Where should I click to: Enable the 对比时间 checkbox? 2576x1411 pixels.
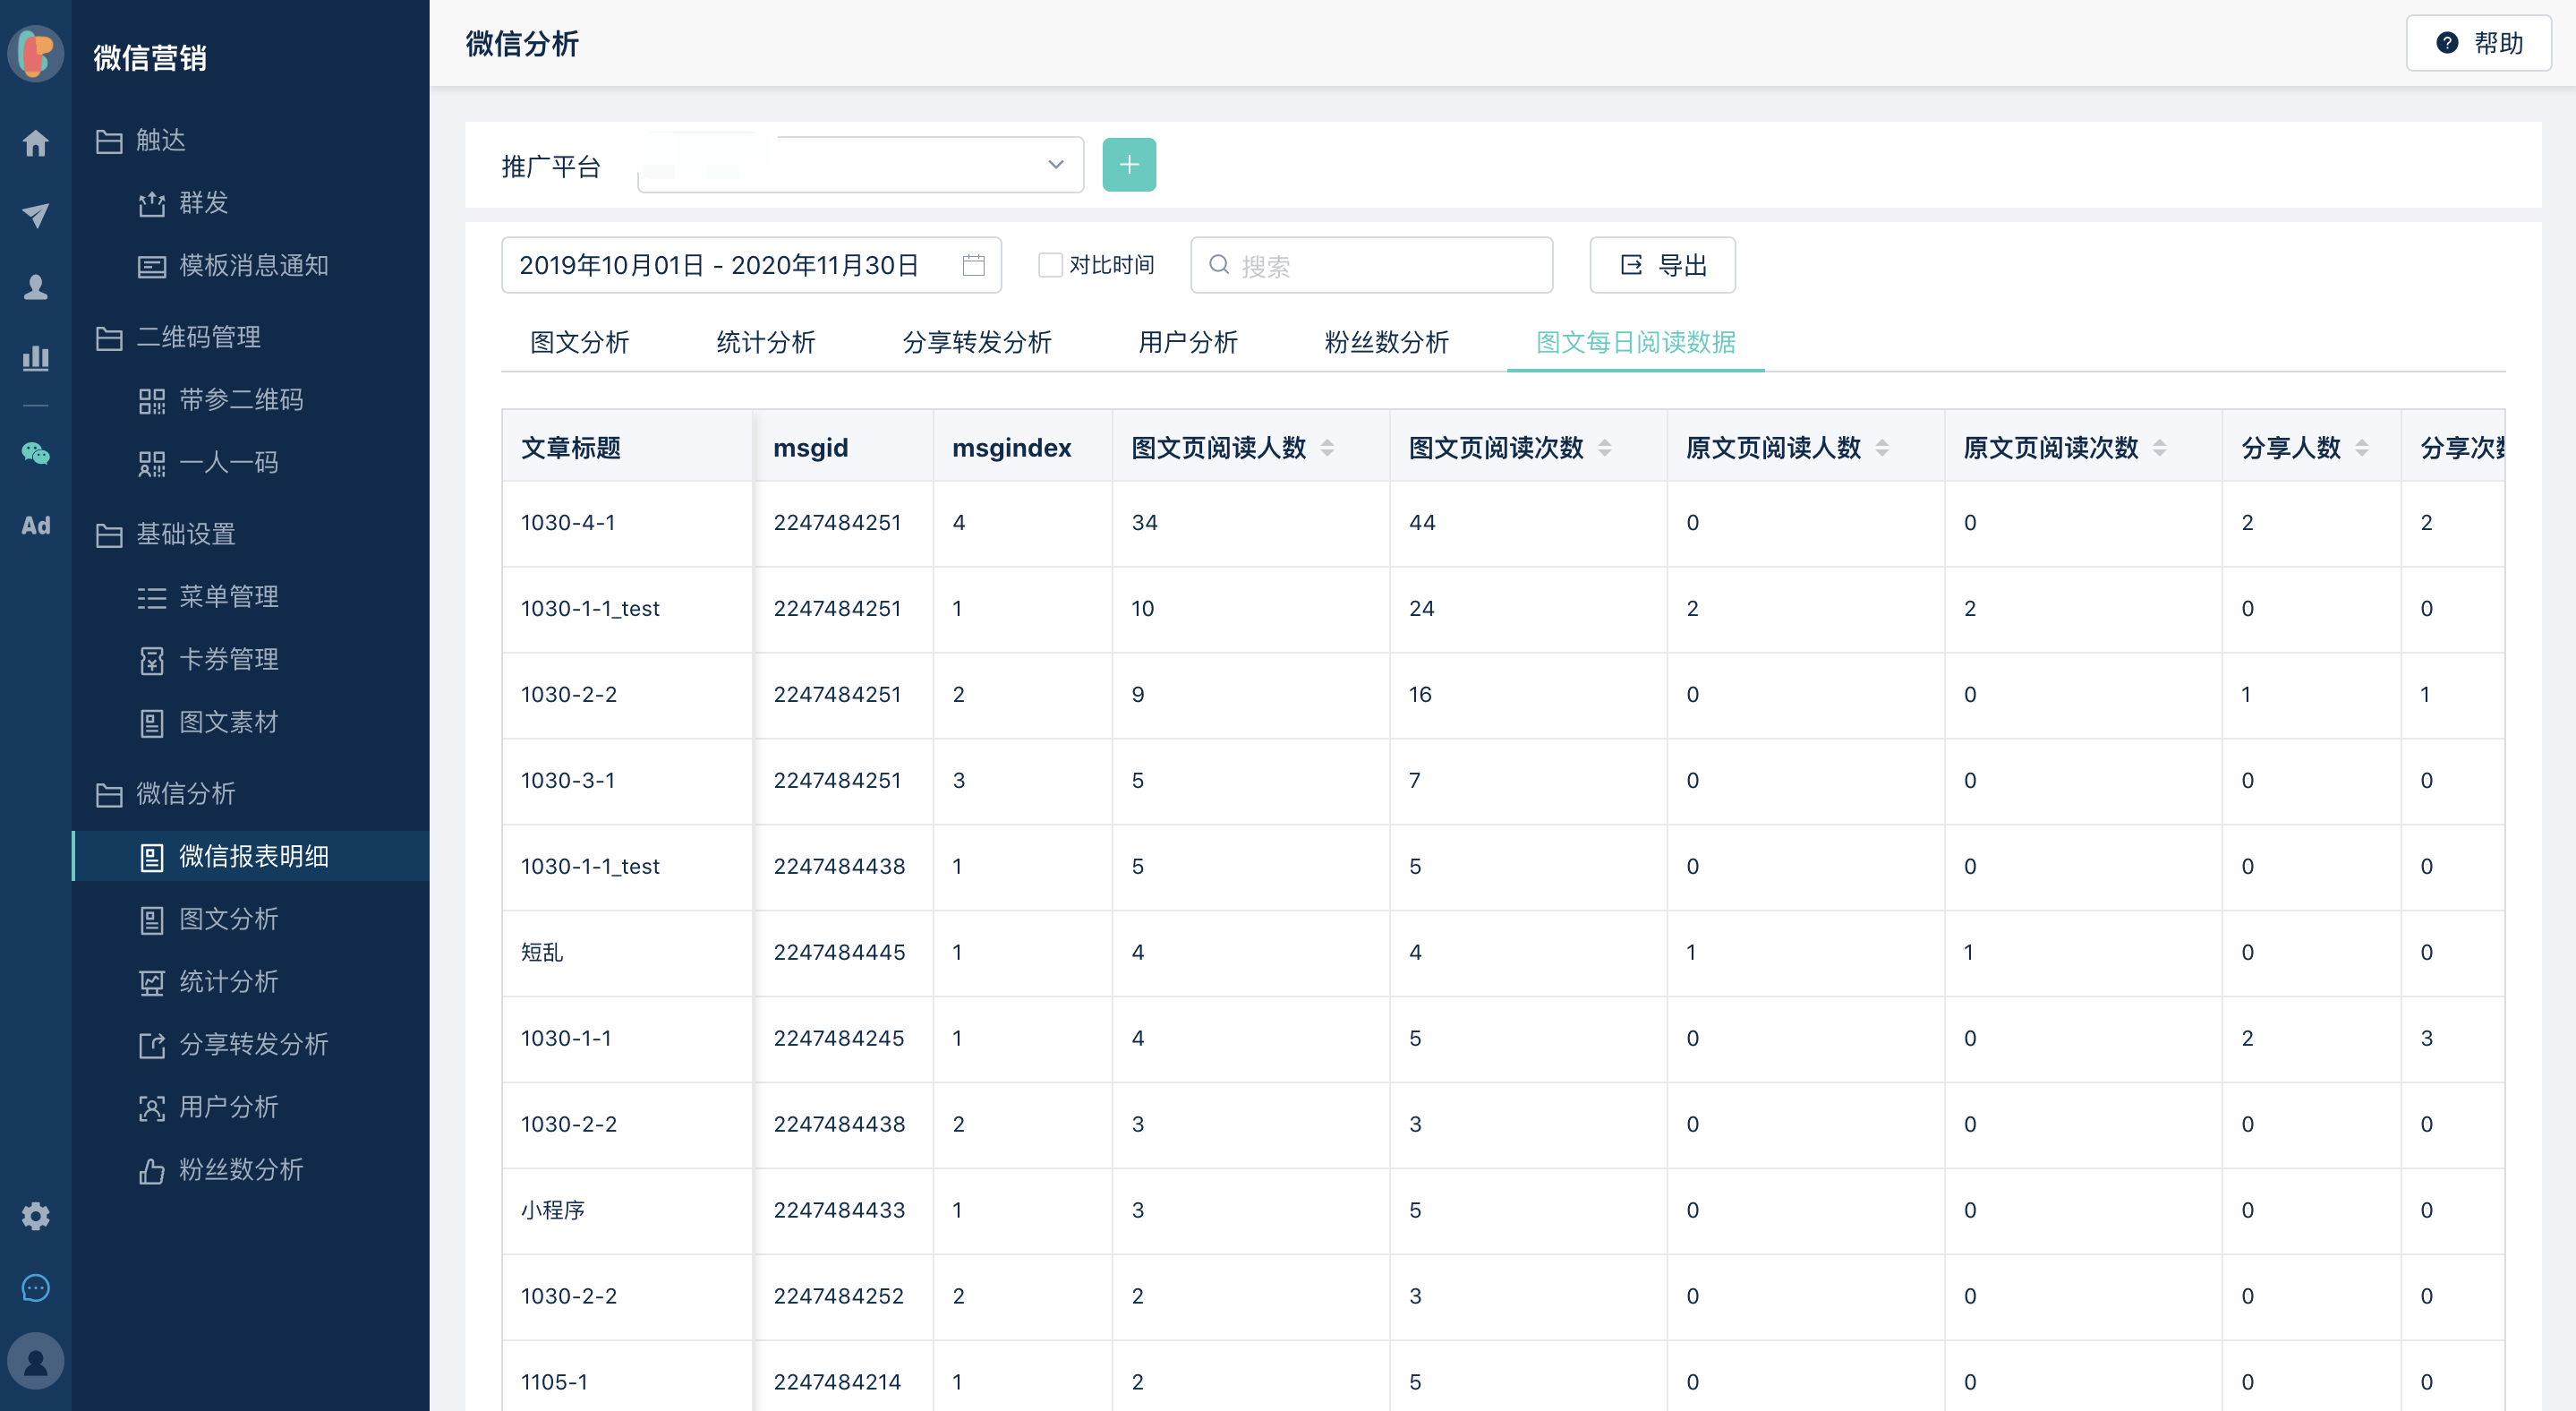coord(1050,265)
